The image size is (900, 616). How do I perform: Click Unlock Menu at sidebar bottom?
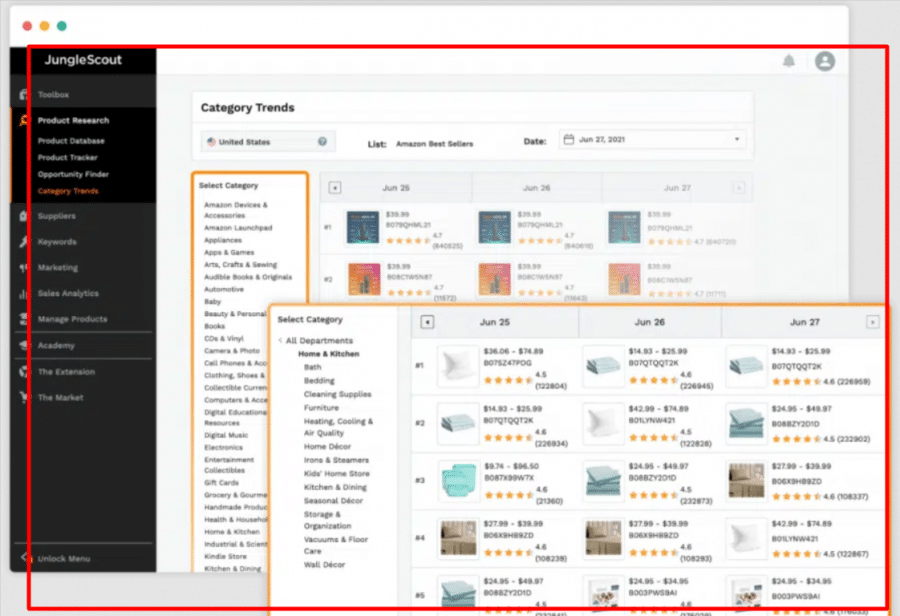tap(64, 559)
